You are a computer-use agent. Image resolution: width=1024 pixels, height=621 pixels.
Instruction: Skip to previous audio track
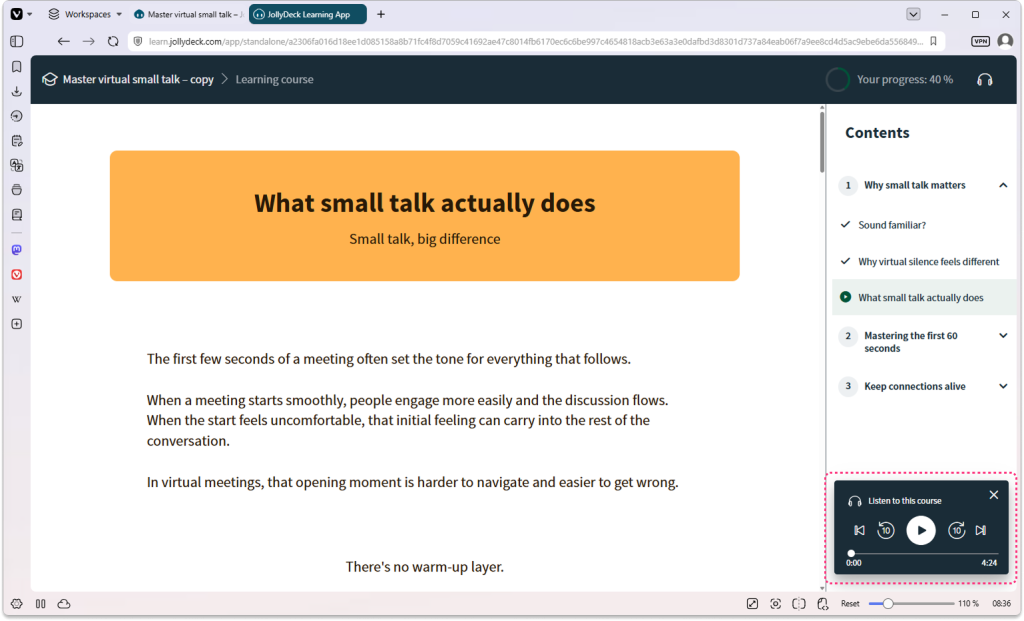click(859, 530)
